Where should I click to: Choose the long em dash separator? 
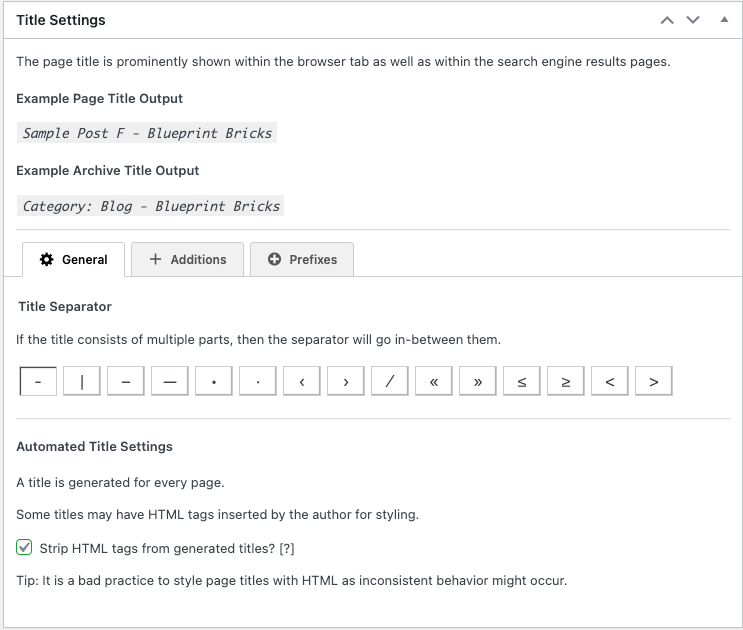170,381
